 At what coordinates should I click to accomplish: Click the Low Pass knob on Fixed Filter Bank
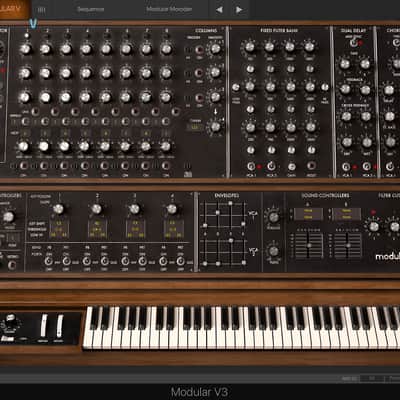click(x=236, y=88)
